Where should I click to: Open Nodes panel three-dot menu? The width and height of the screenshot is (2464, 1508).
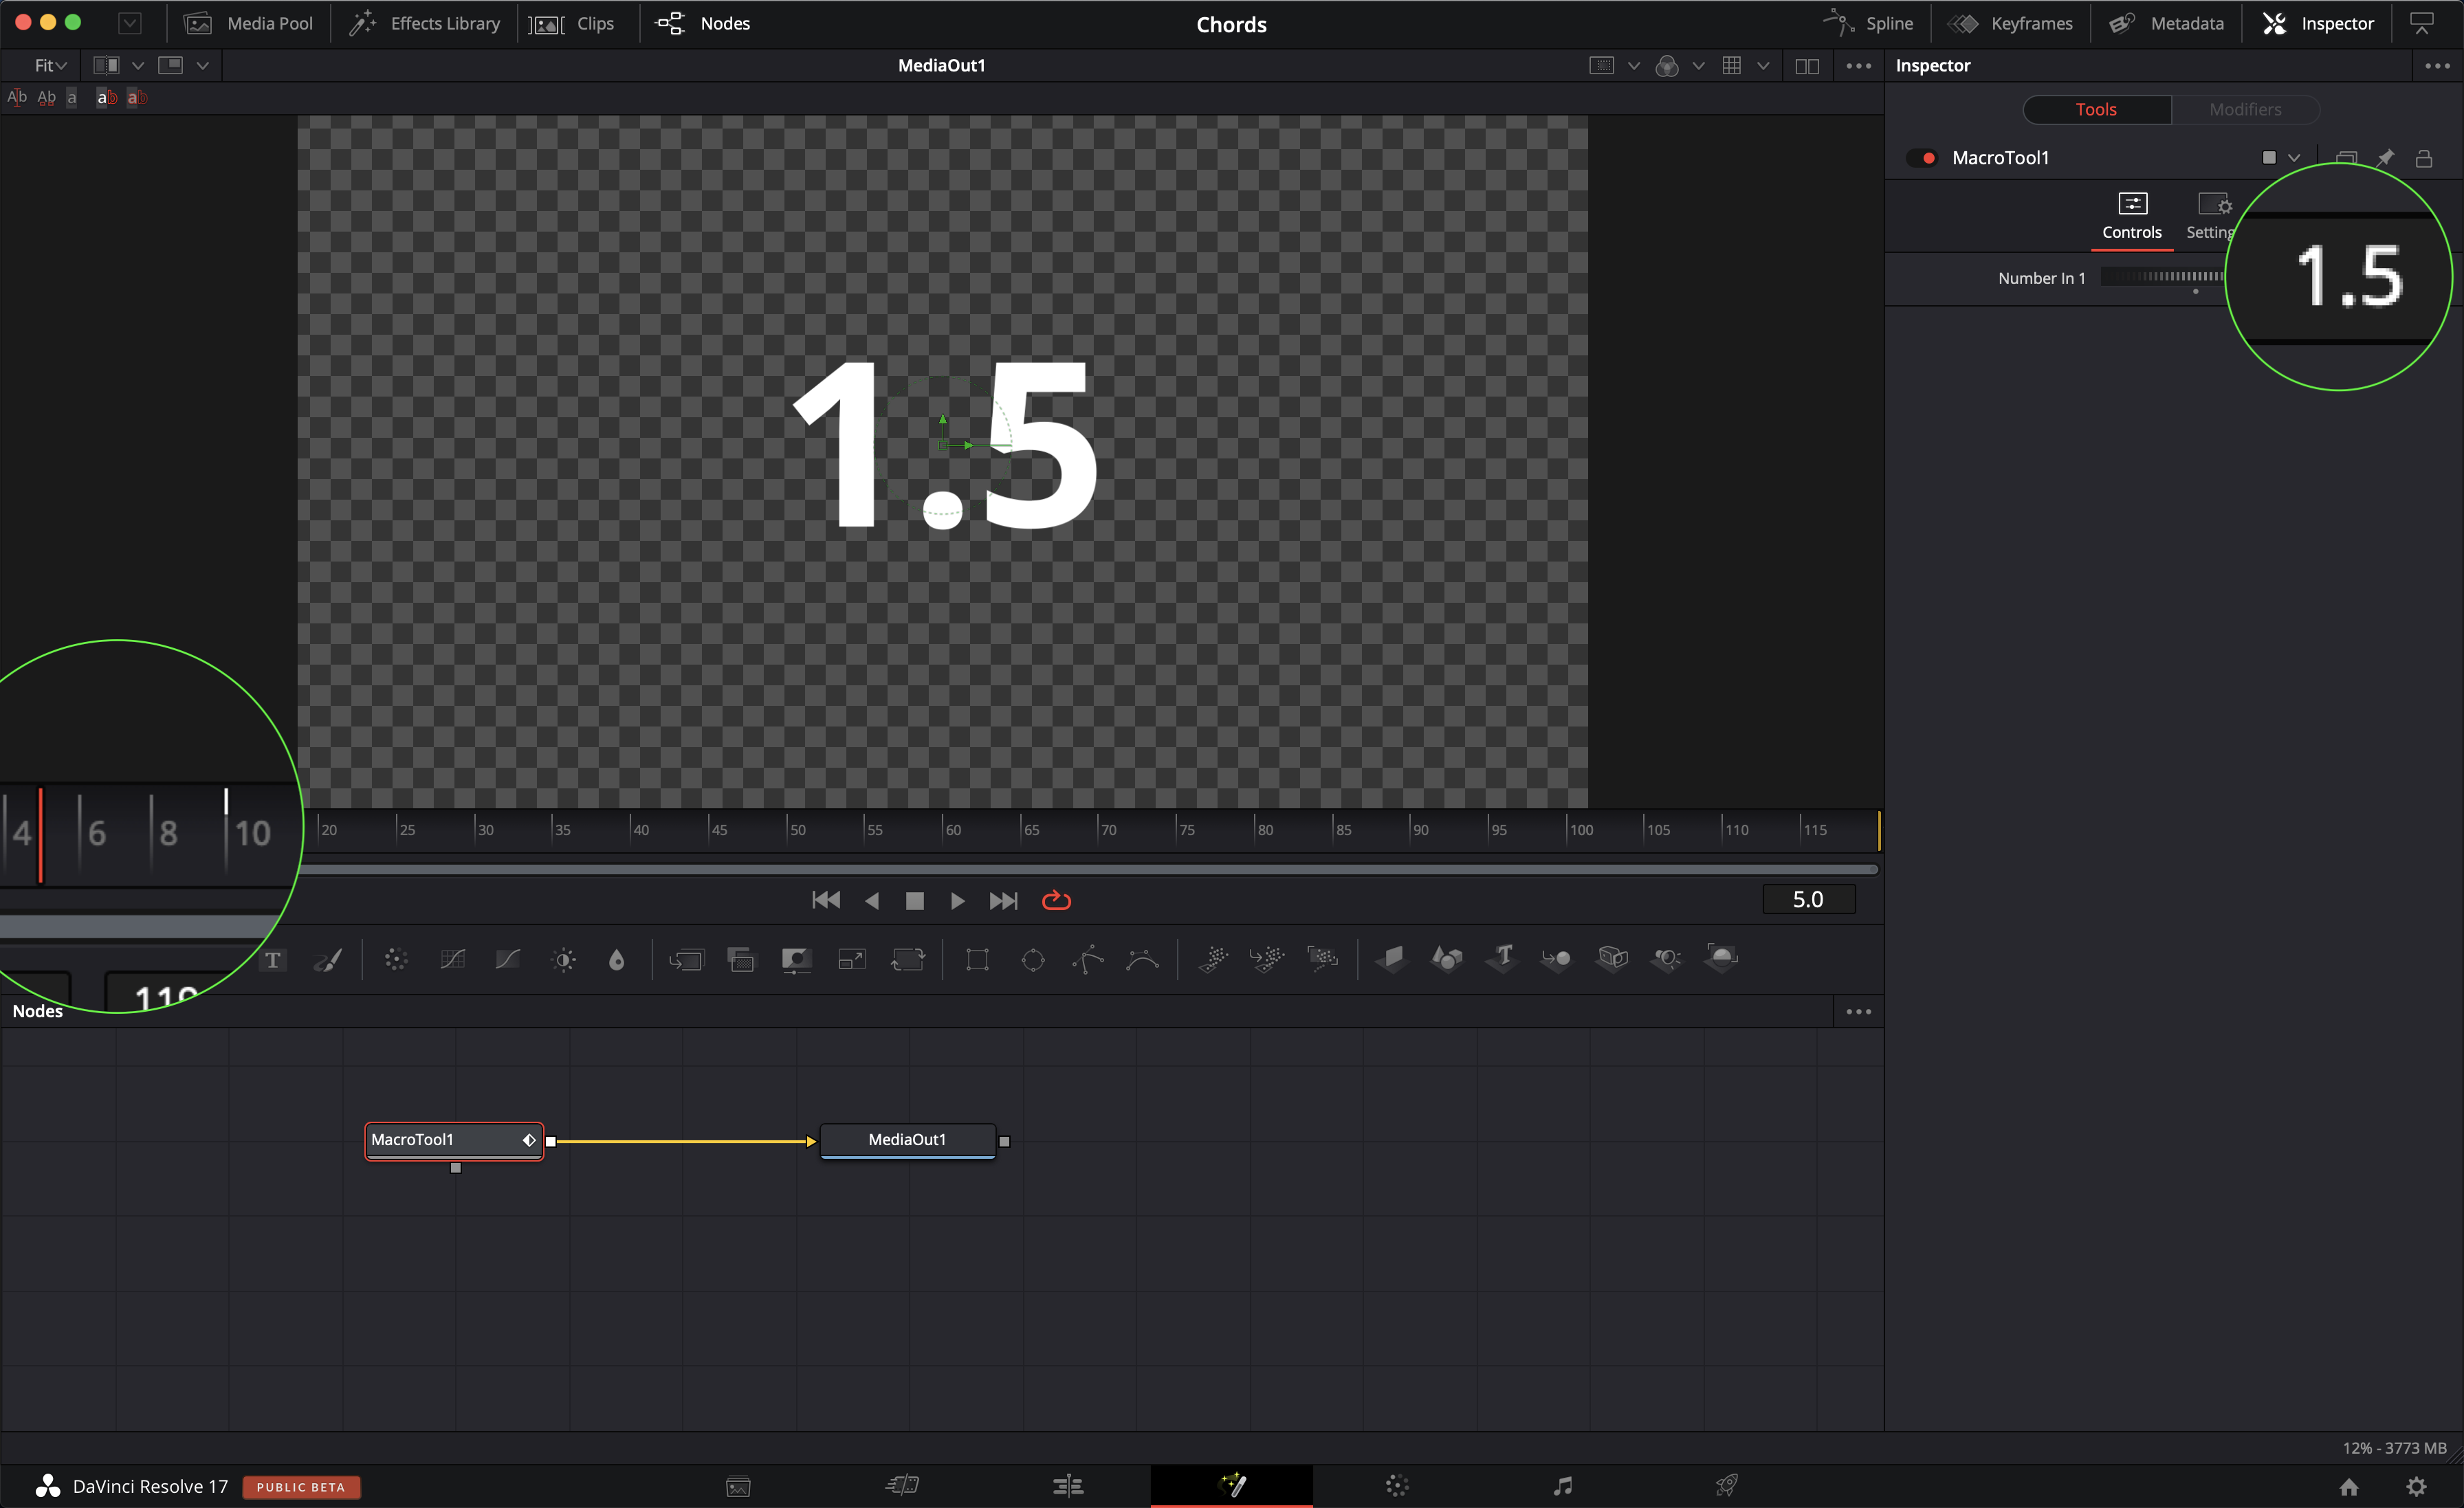click(1859, 1012)
